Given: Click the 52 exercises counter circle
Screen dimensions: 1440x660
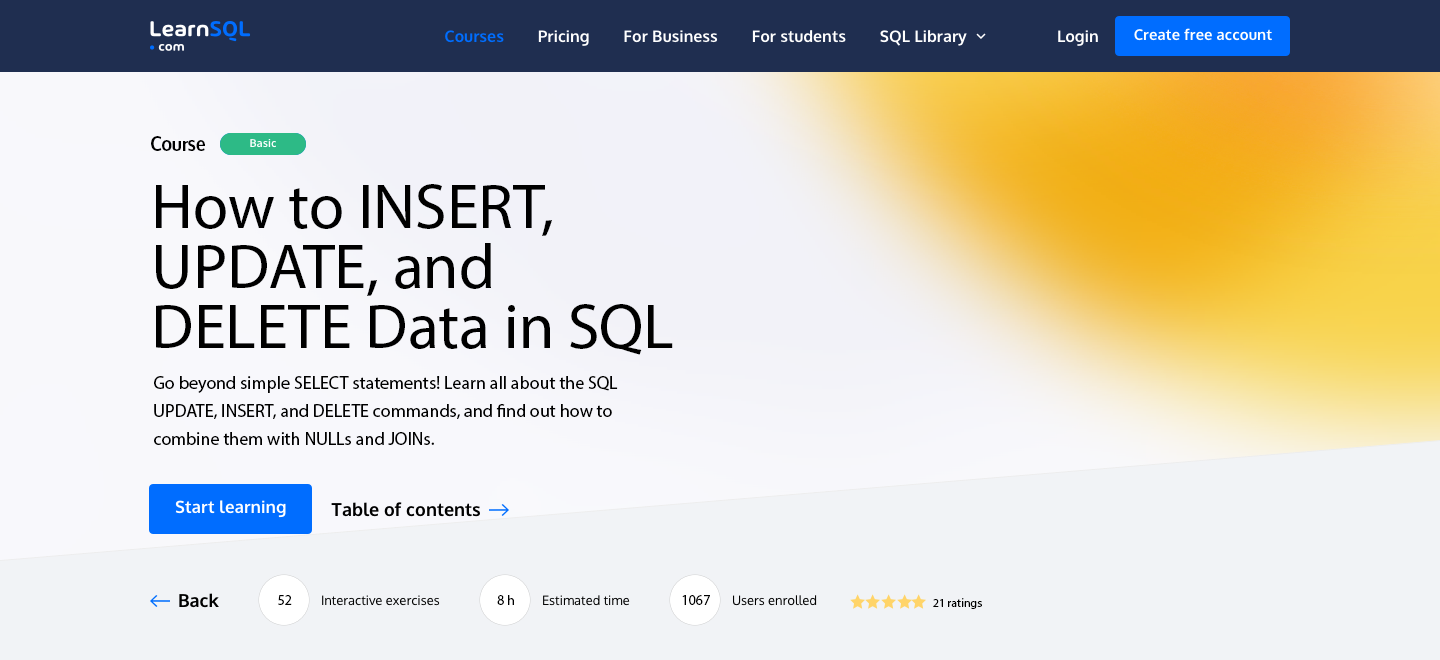Looking at the screenshot, I should 284,600.
